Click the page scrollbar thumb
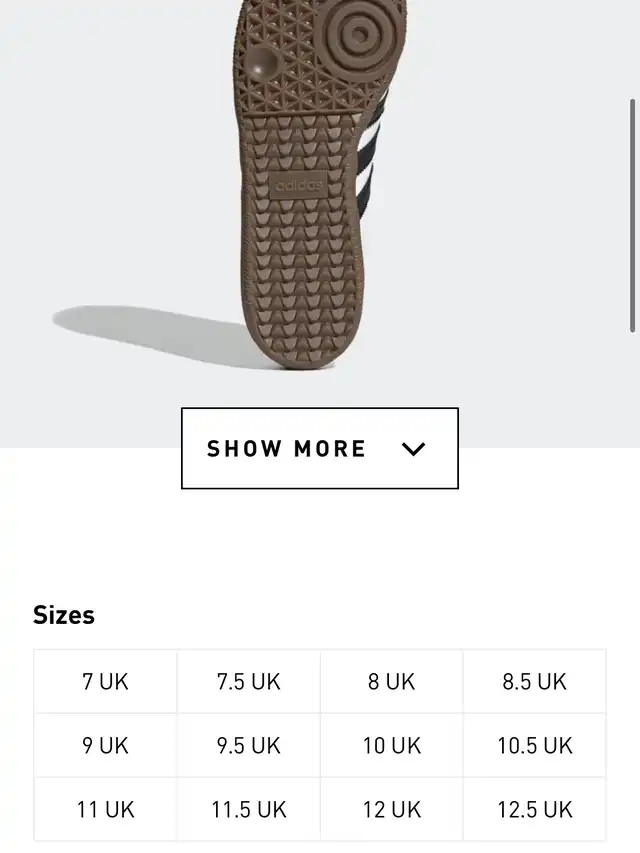The image size is (640, 853). coord(632,215)
